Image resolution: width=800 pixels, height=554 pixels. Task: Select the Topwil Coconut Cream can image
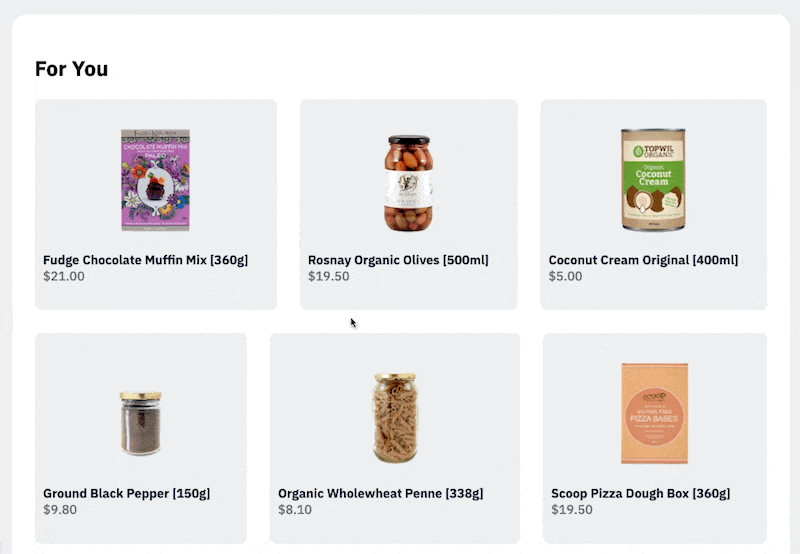653,180
